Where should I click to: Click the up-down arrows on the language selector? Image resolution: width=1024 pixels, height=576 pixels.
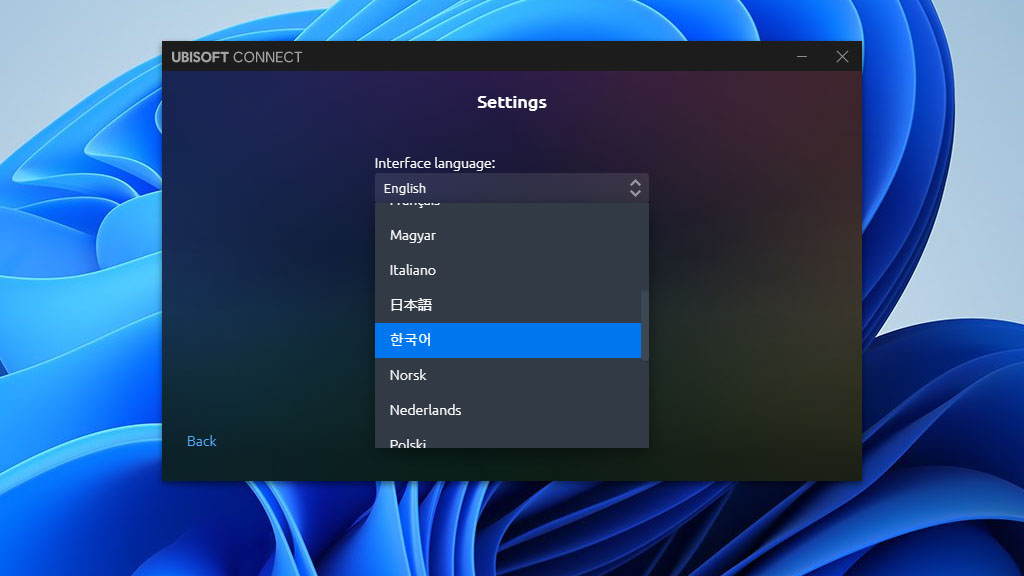635,188
